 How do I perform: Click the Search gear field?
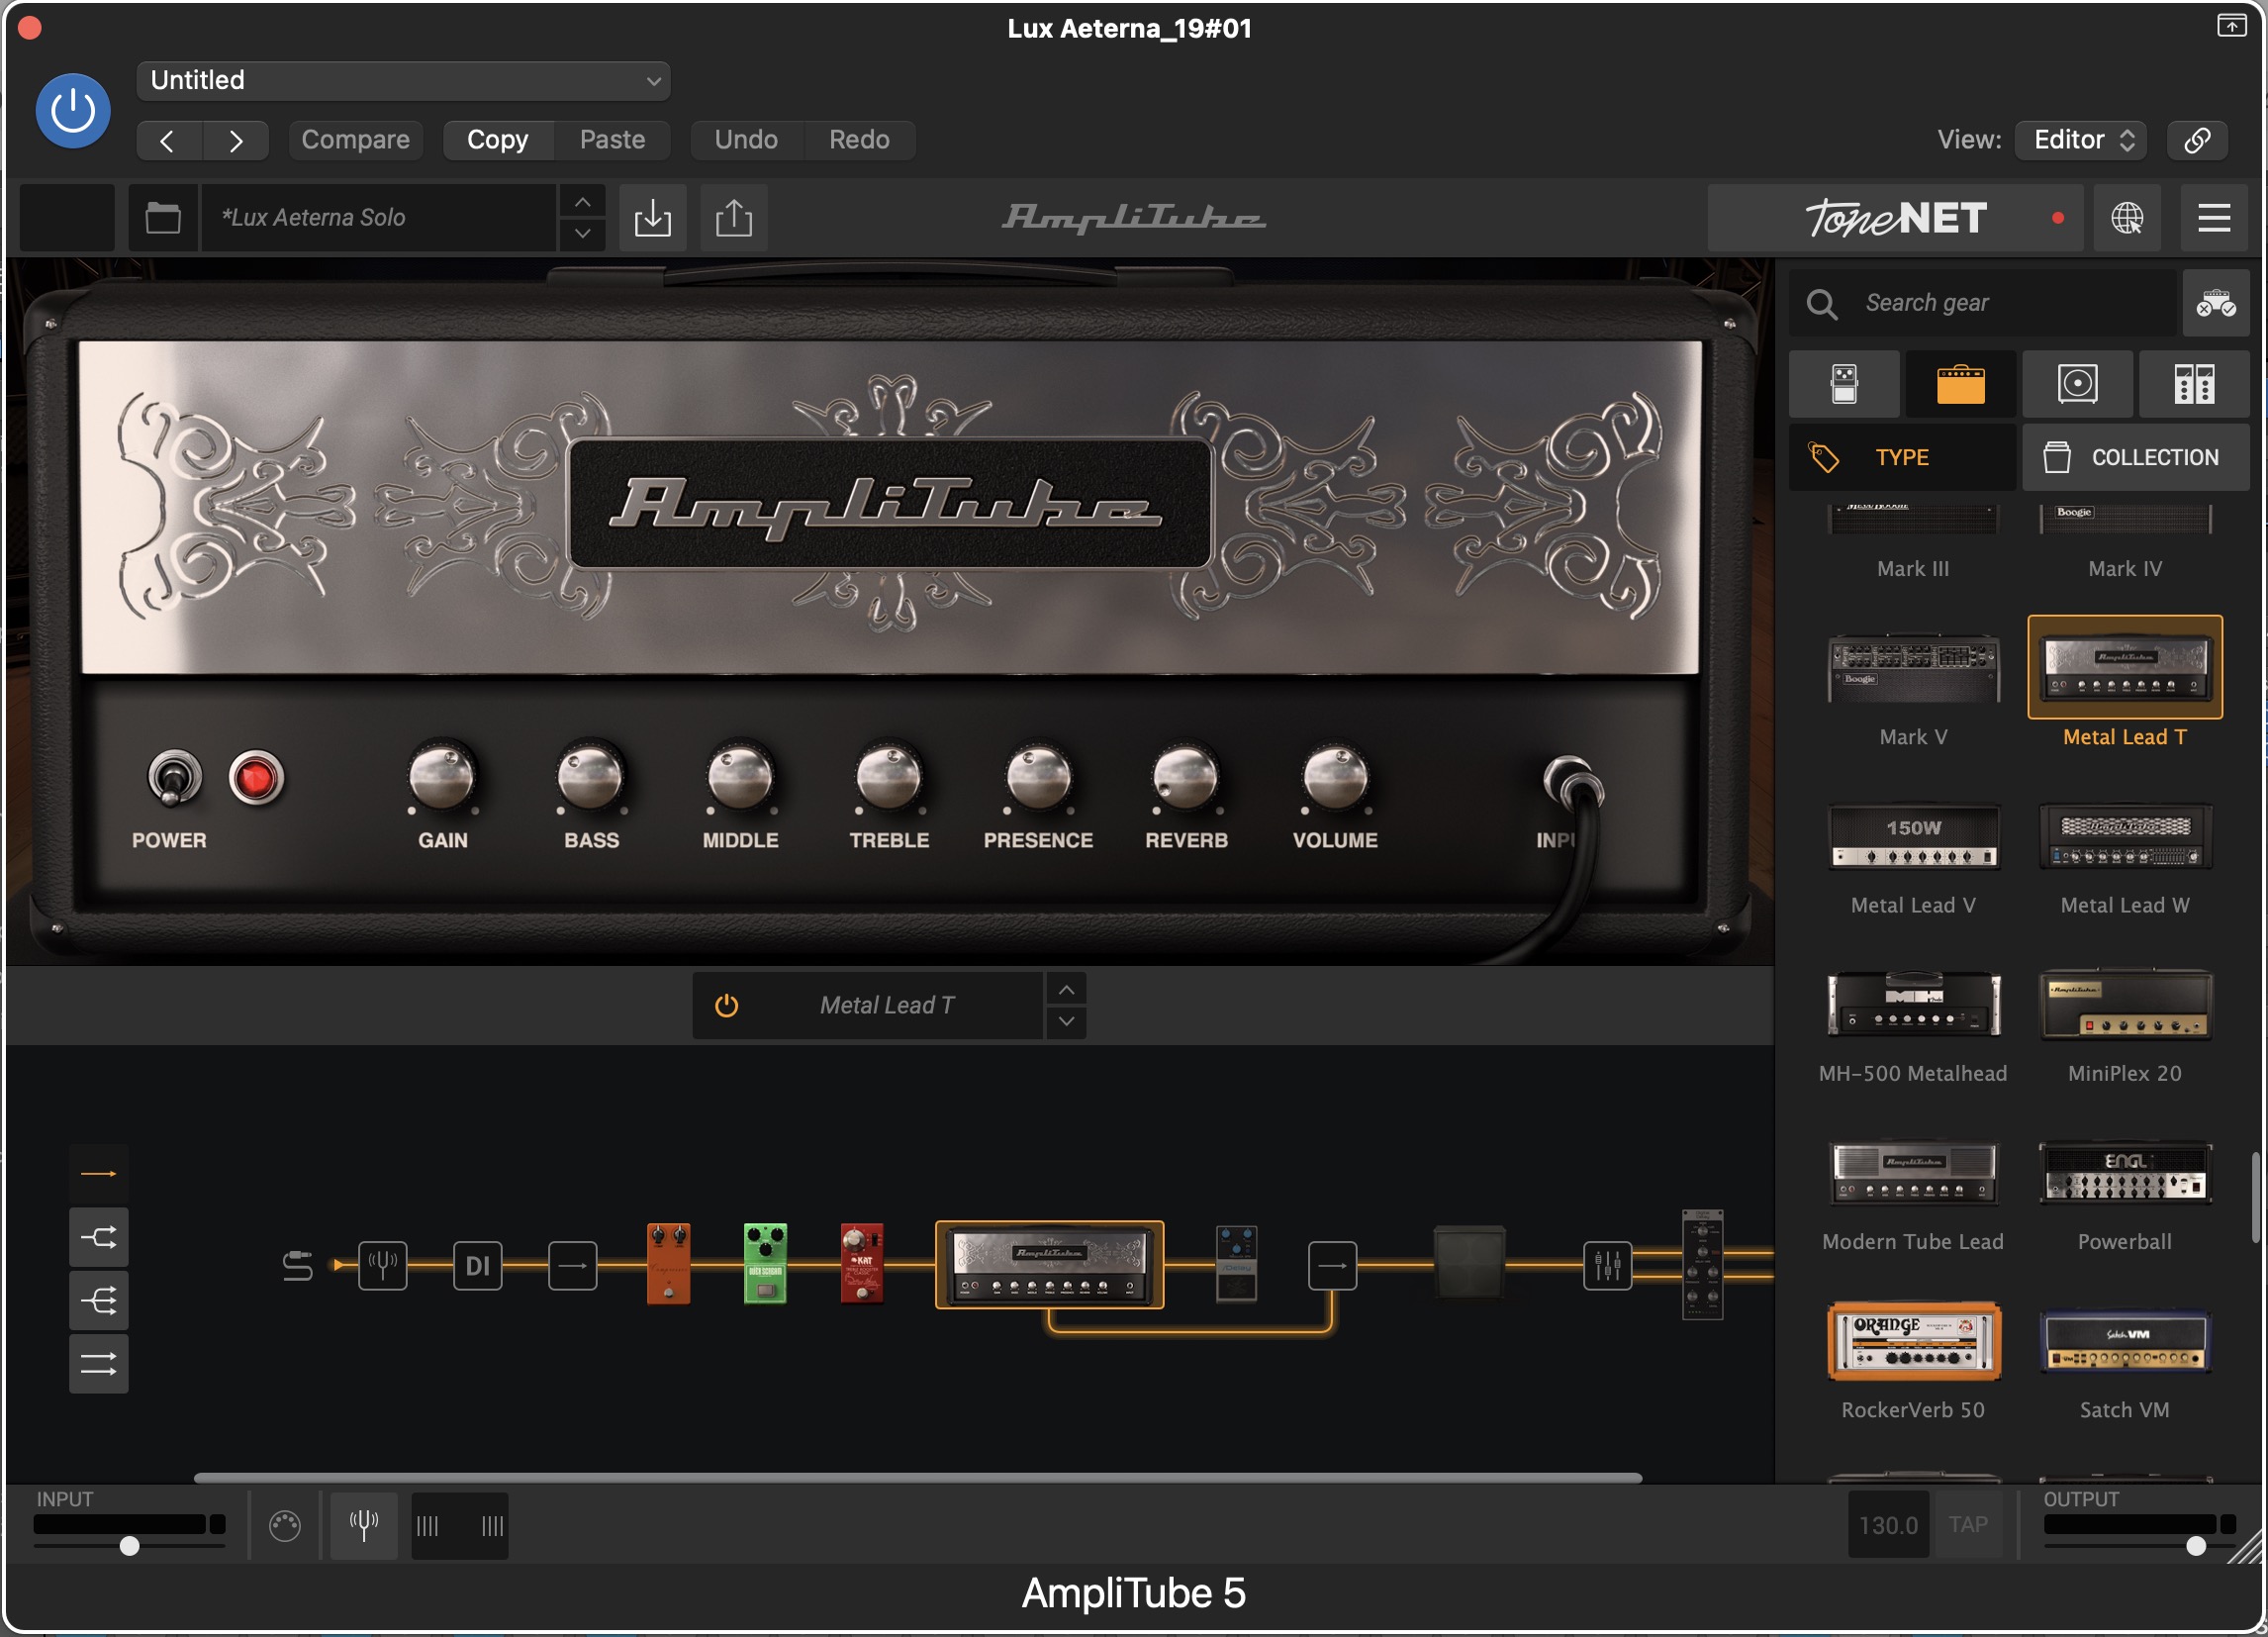(1982, 303)
